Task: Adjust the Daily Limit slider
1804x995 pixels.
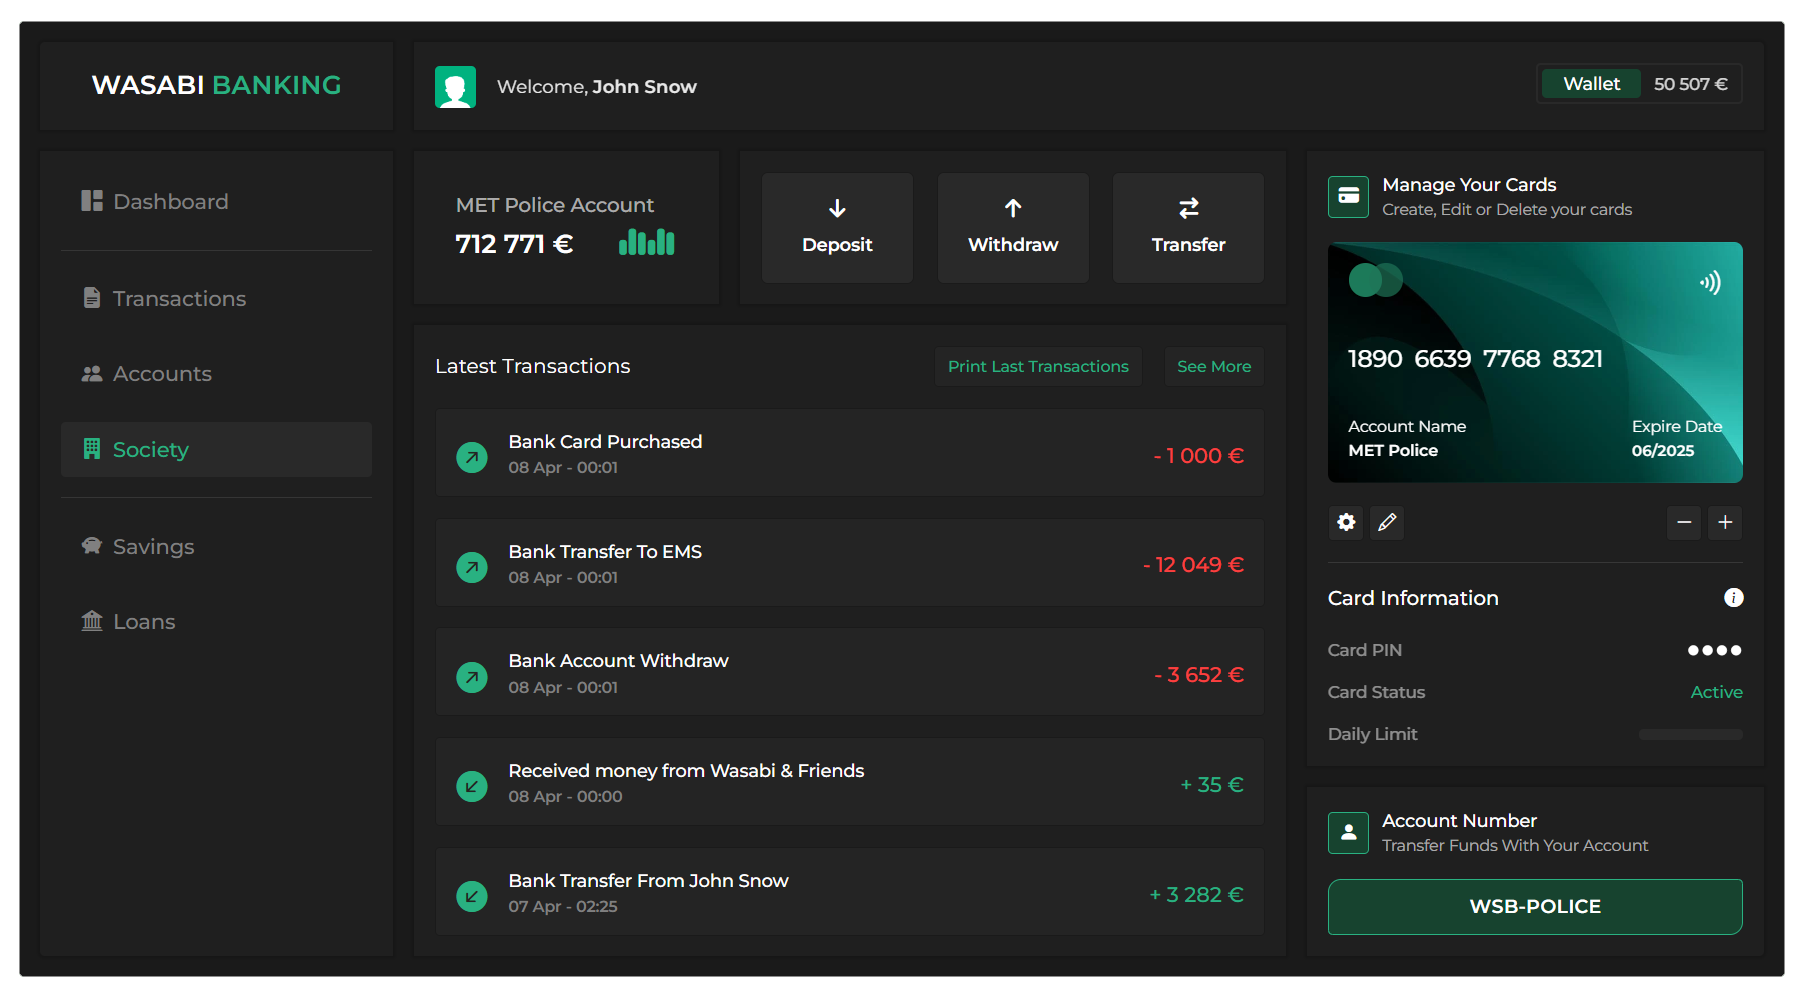Action: [1690, 733]
